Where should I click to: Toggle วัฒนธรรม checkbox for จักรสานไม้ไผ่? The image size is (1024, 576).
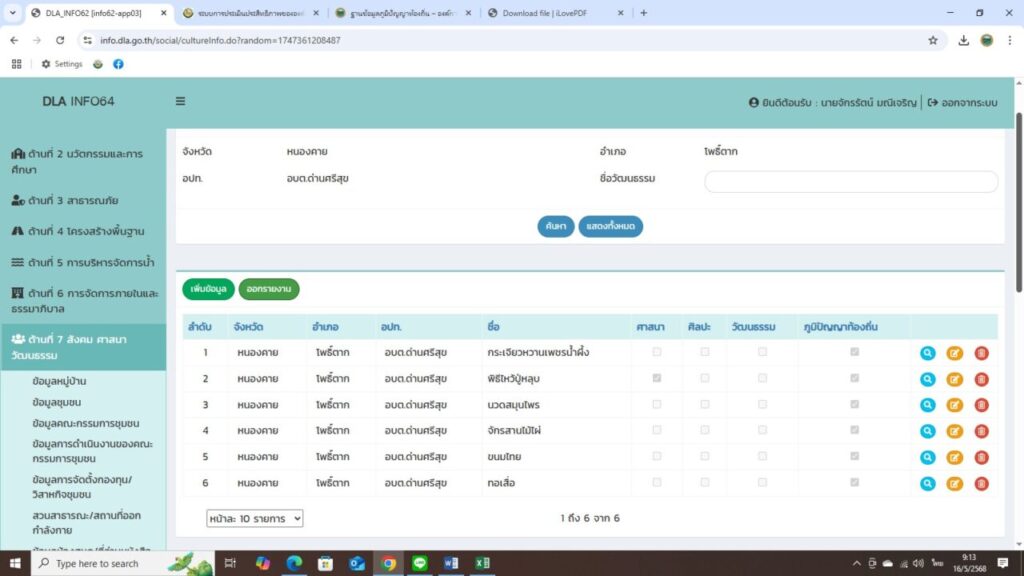coord(762,430)
